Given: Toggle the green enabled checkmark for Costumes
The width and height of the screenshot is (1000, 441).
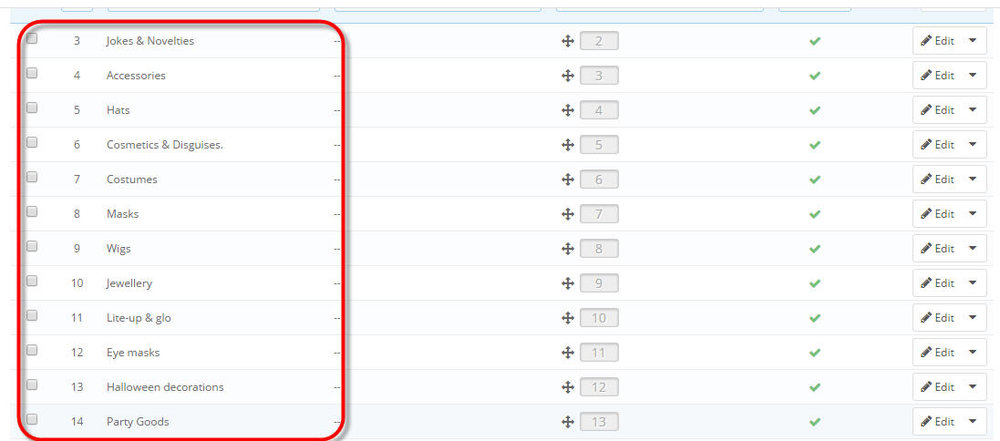Looking at the screenshot, I should point(814,180).
